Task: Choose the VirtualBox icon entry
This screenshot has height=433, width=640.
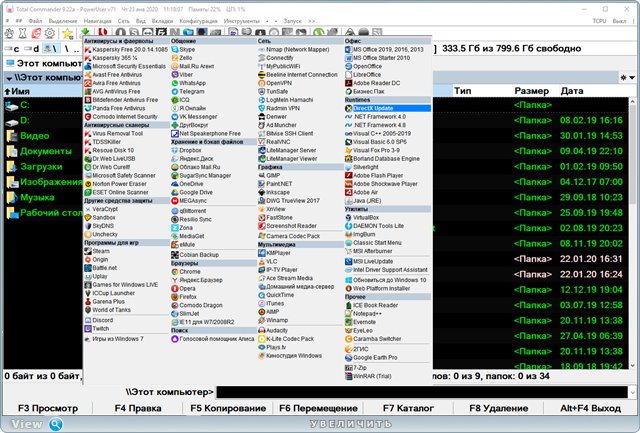Action: coord(349,218)
